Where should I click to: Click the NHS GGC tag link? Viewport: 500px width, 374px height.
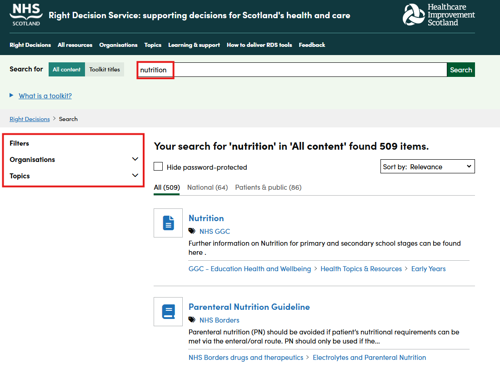215,231
